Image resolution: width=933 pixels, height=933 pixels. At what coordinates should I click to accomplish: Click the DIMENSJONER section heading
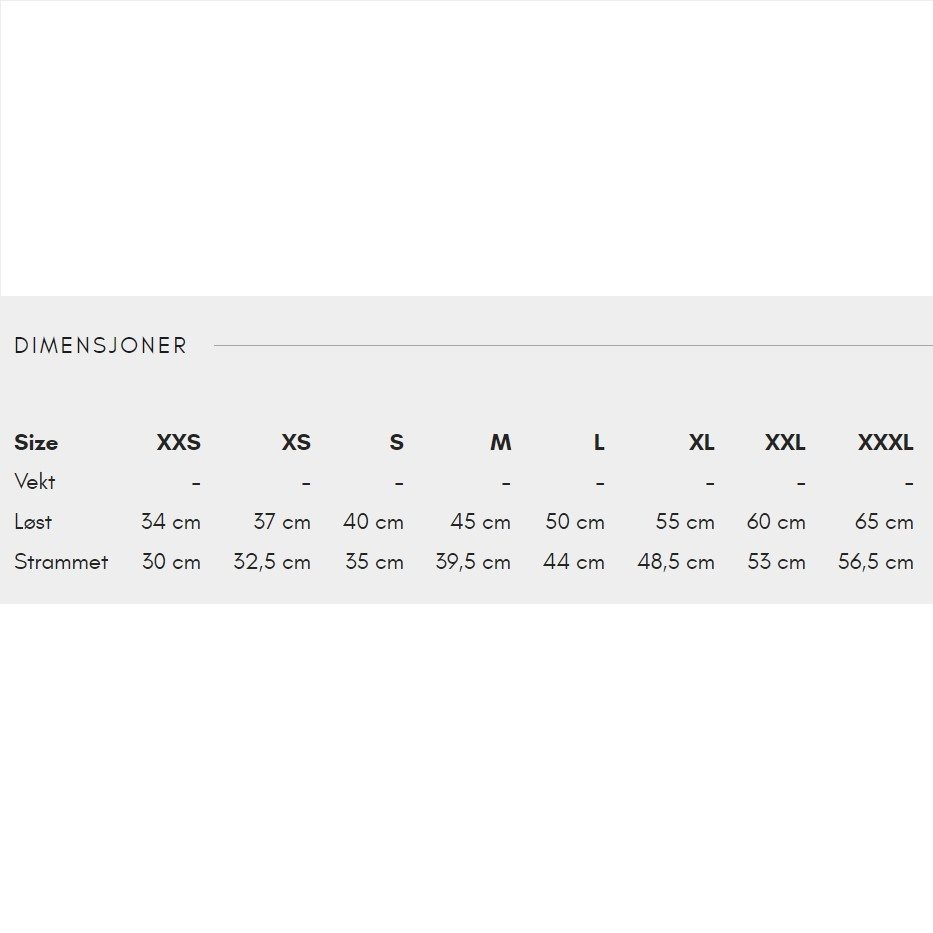101,346
